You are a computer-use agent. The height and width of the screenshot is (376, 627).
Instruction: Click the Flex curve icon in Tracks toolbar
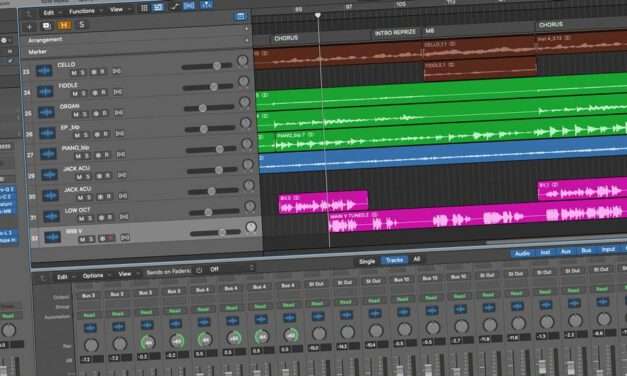point(174,6)
